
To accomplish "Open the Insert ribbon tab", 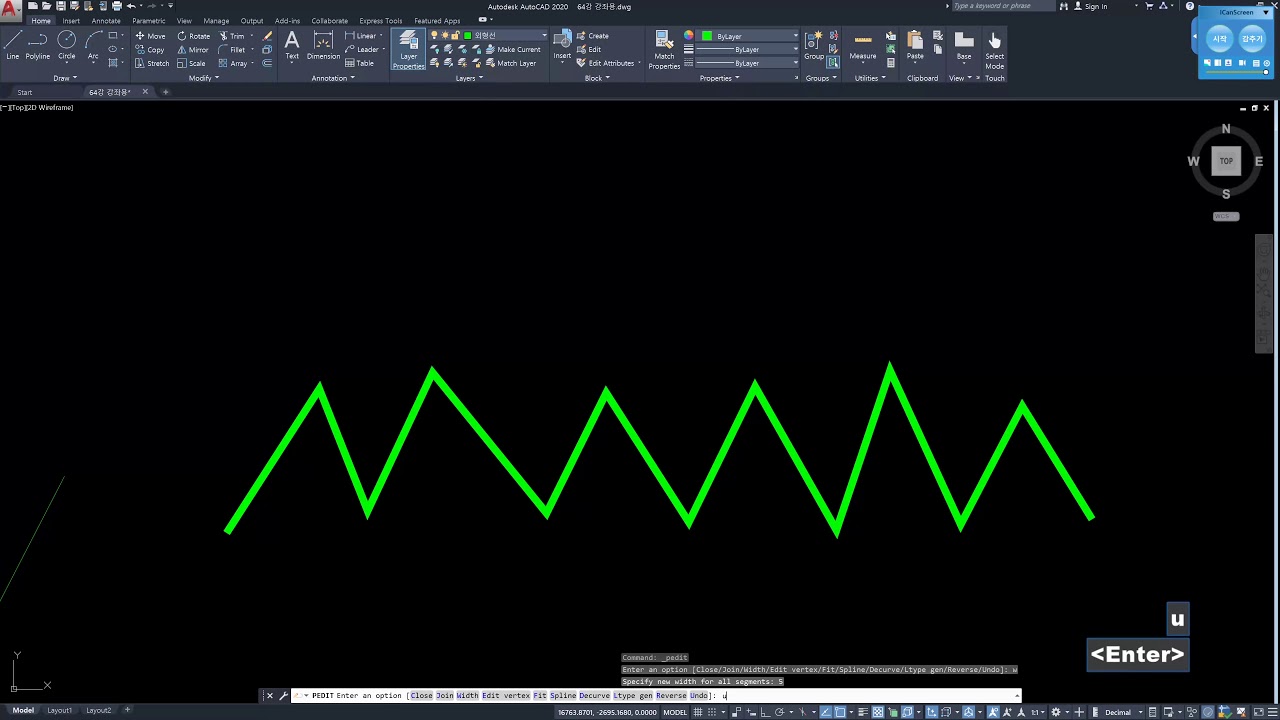I will (x=71, y=20).
